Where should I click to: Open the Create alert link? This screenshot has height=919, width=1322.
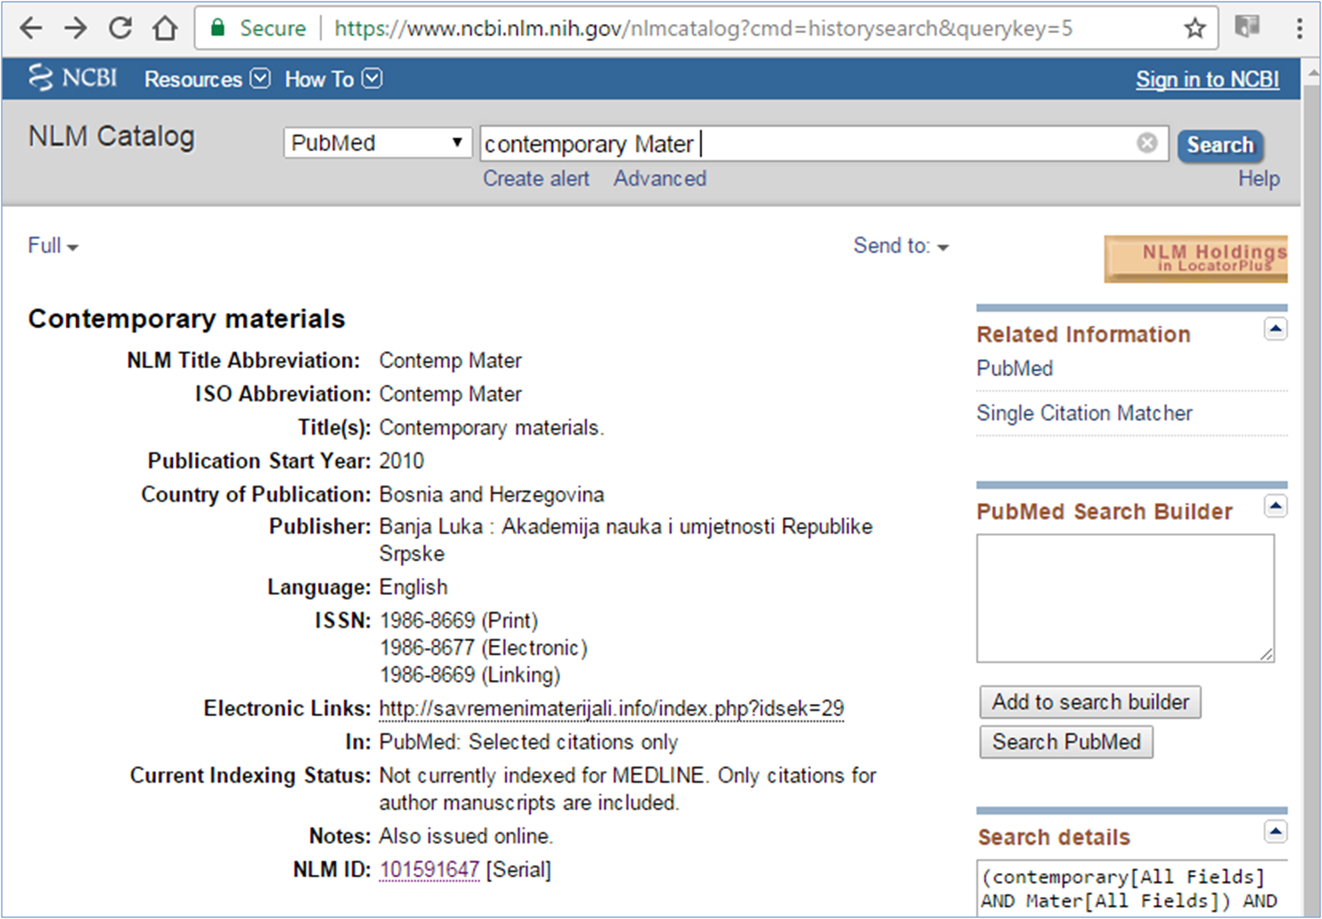536,178
